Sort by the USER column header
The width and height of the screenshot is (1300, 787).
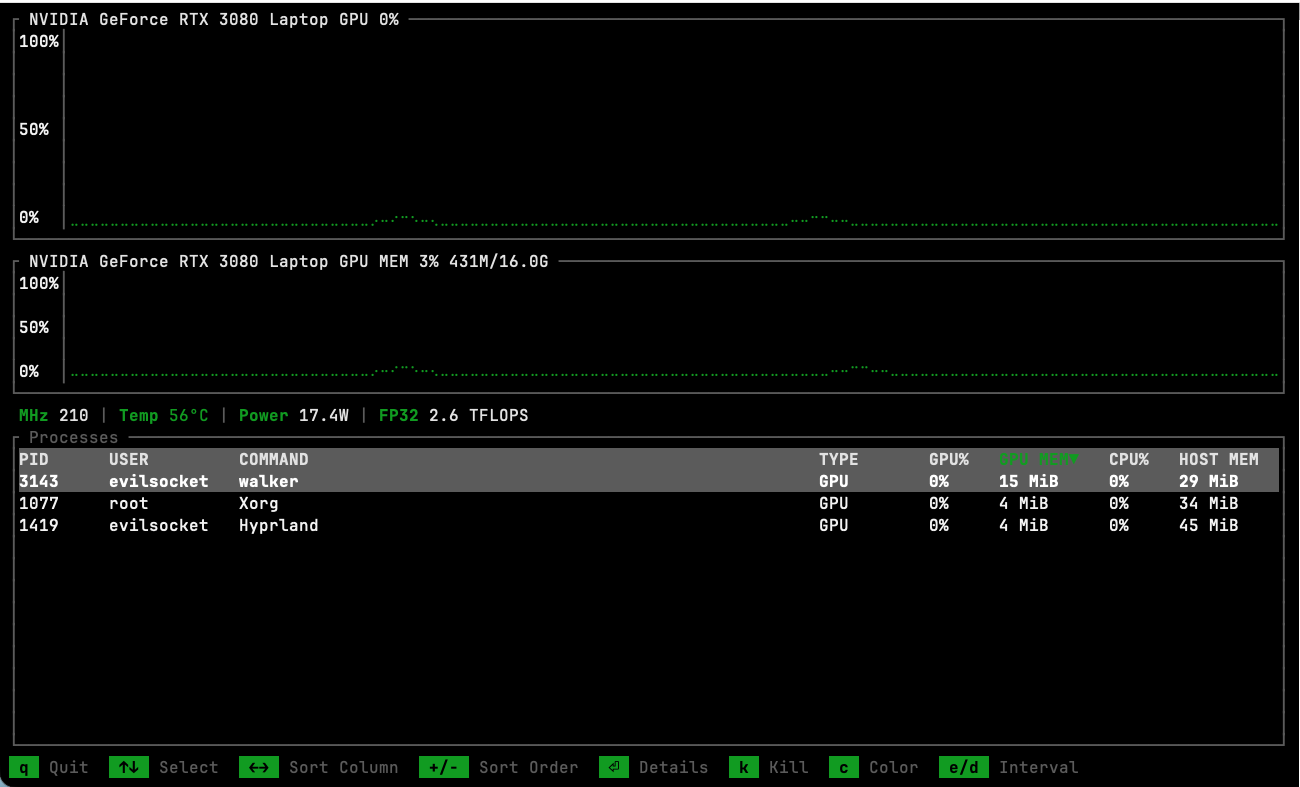129,459
